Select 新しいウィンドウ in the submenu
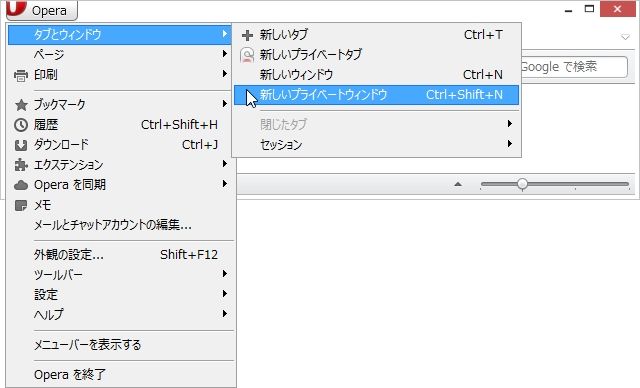The image size is (640, 388). click(376, 75)
